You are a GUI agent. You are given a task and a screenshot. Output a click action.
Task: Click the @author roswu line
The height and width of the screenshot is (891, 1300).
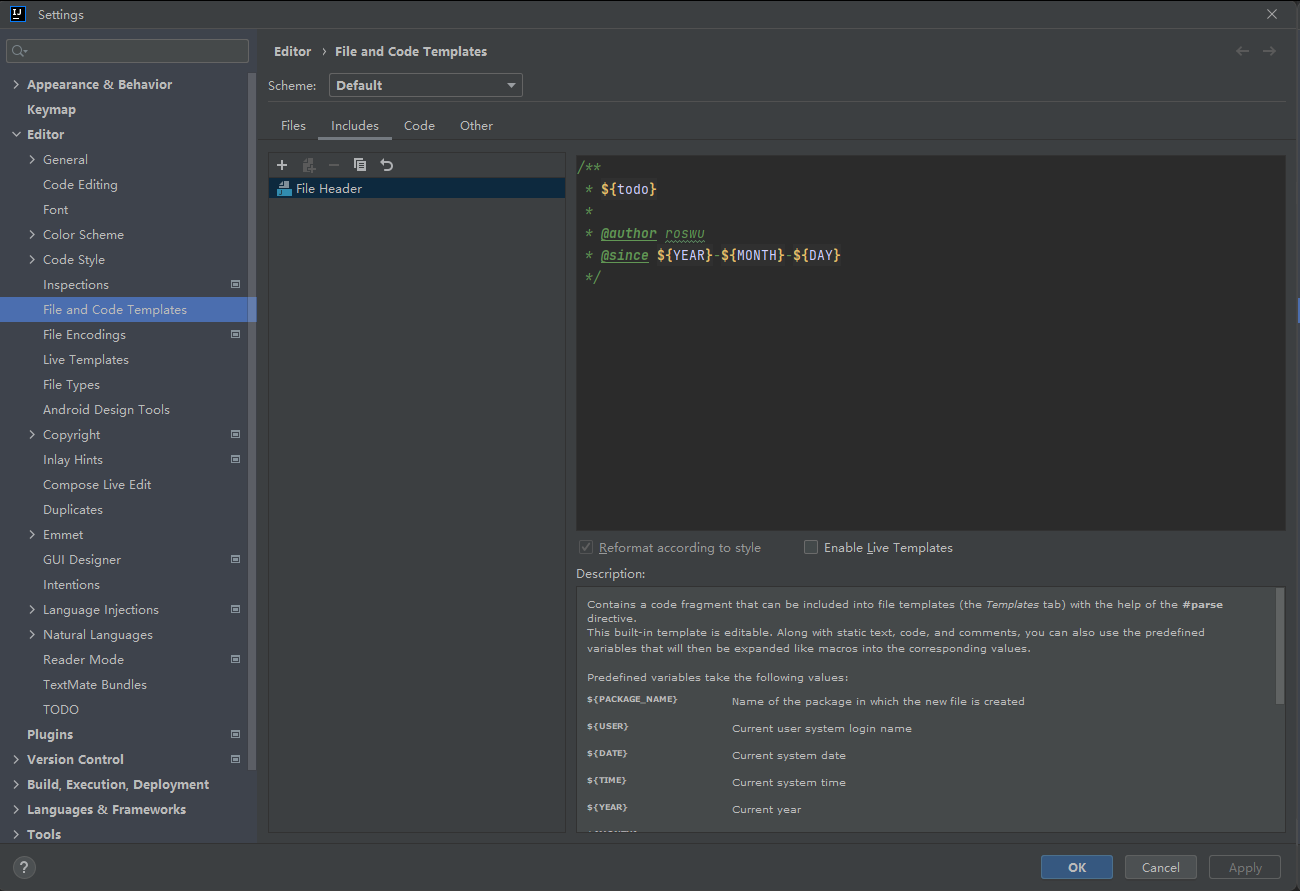pos(645,233)
